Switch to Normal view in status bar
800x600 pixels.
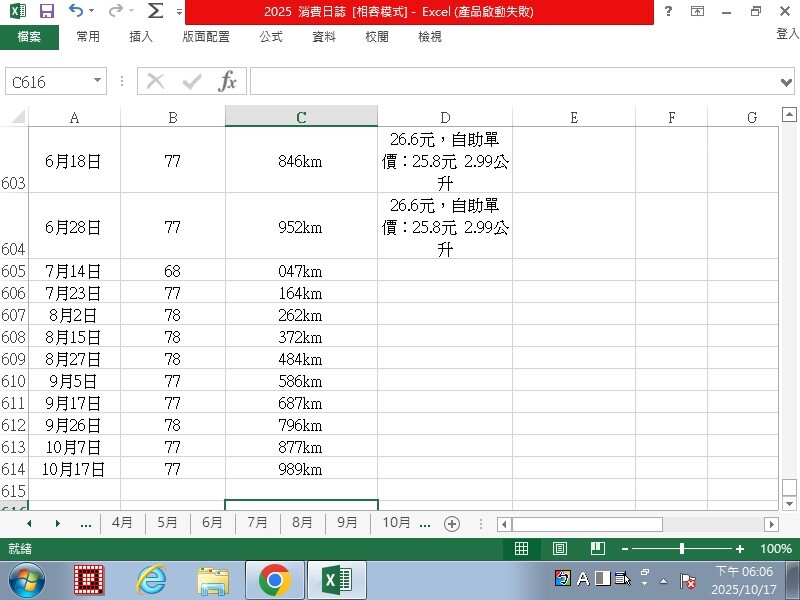521,549
